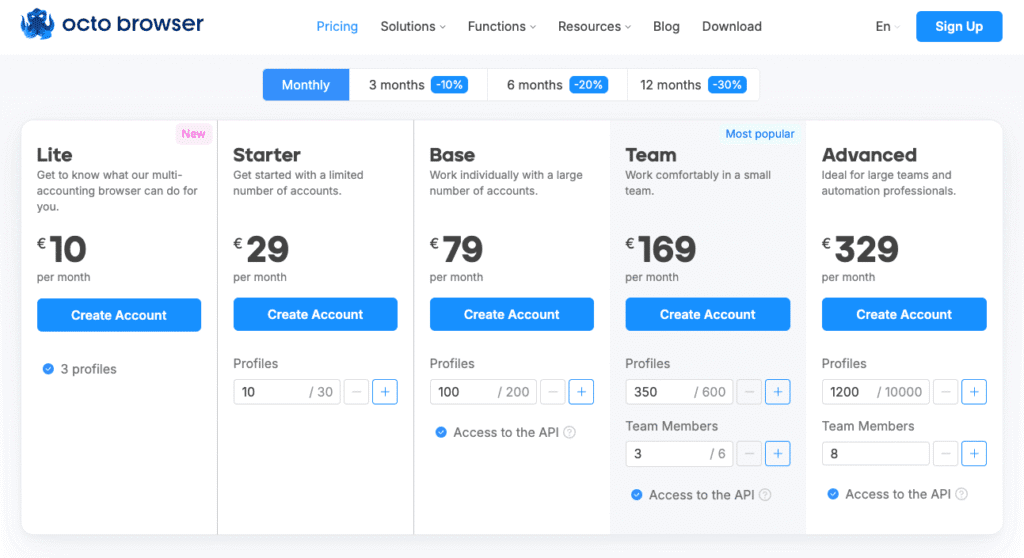
Task: Click the Base profiles field showing 100
Action: pyautogui.click(x=483, y=392)
